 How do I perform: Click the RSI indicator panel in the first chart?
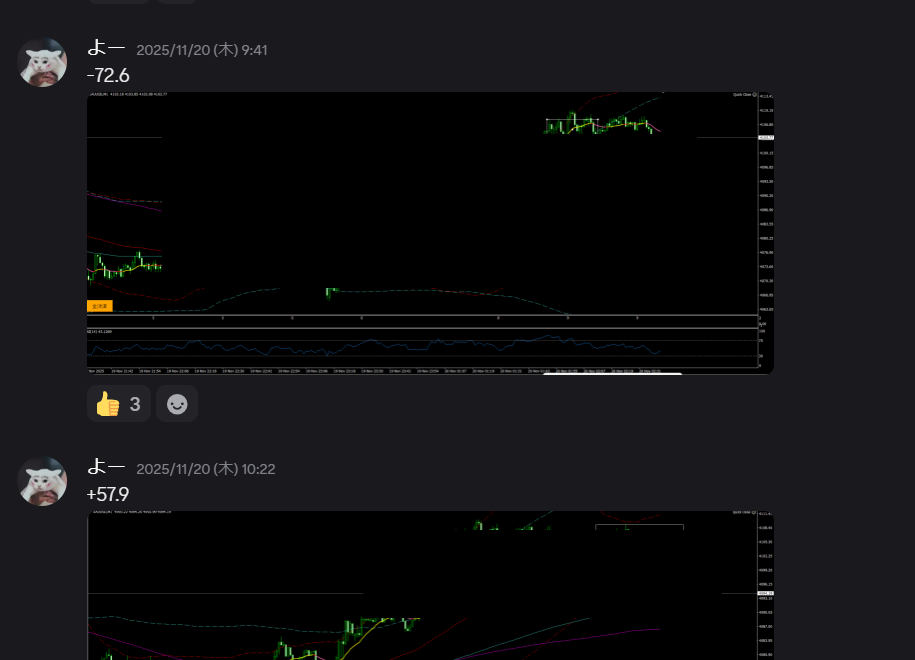click(x=420, y=347)
